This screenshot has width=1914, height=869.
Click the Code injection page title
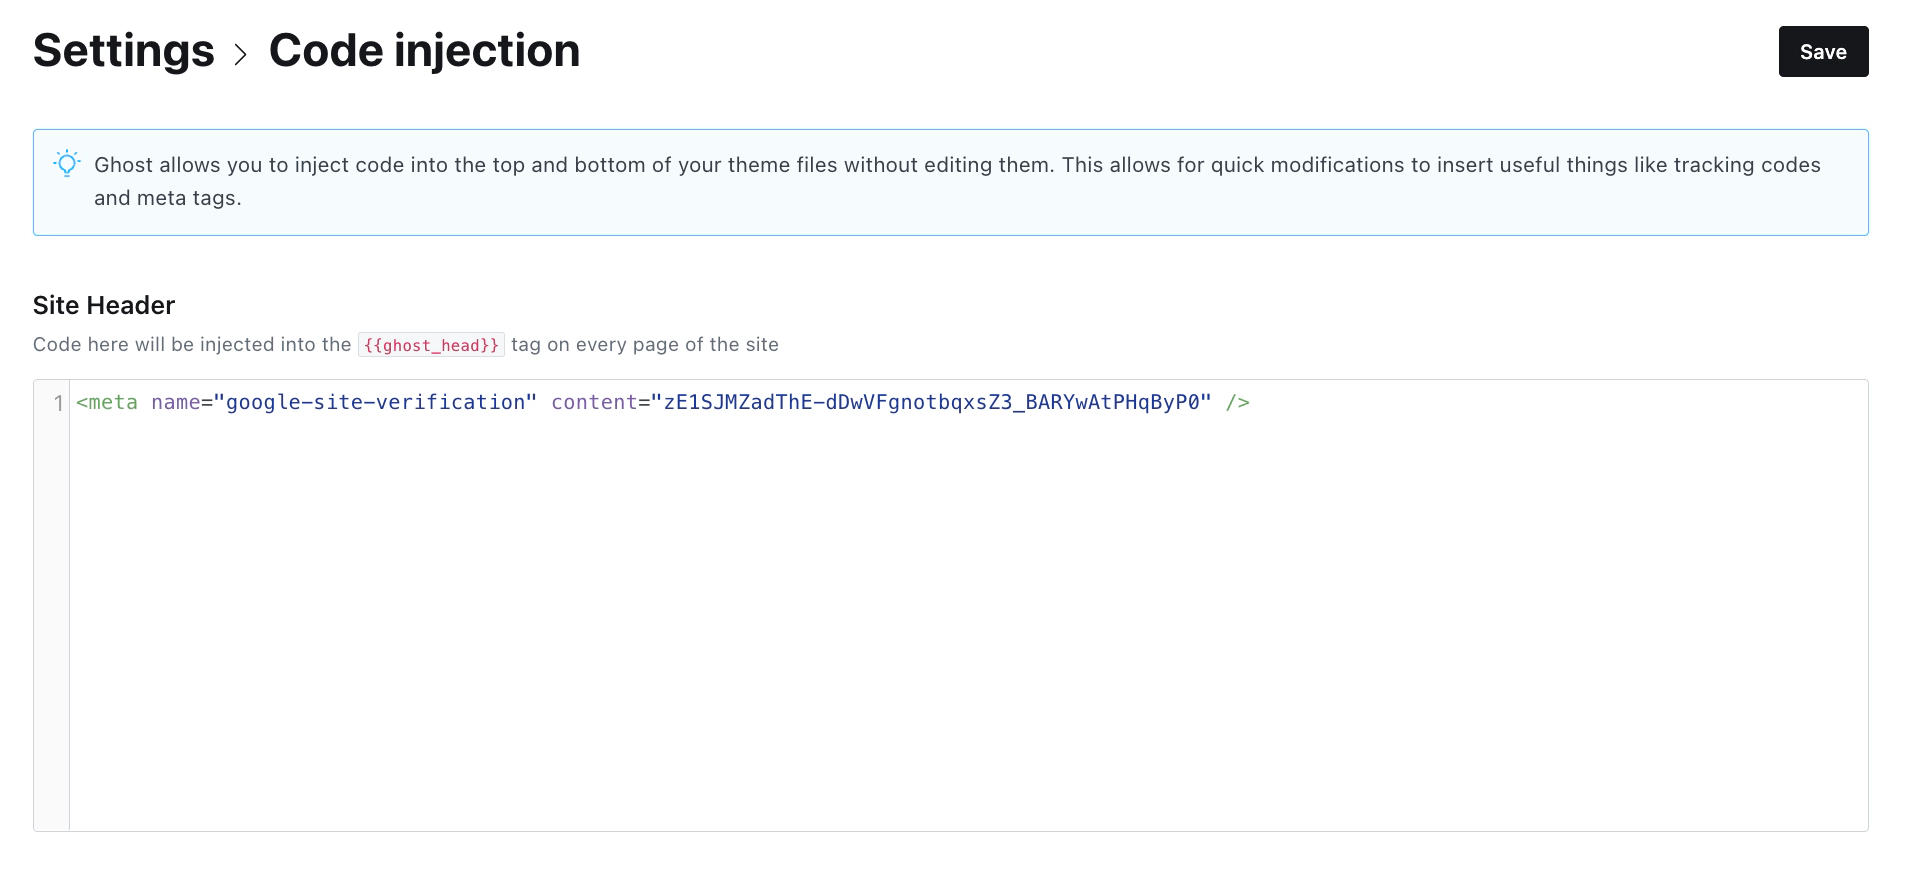pos(424,51)
